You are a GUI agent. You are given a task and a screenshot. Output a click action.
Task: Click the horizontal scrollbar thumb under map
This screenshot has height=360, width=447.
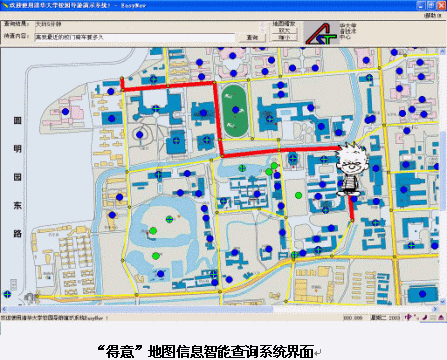pos(140,309)
